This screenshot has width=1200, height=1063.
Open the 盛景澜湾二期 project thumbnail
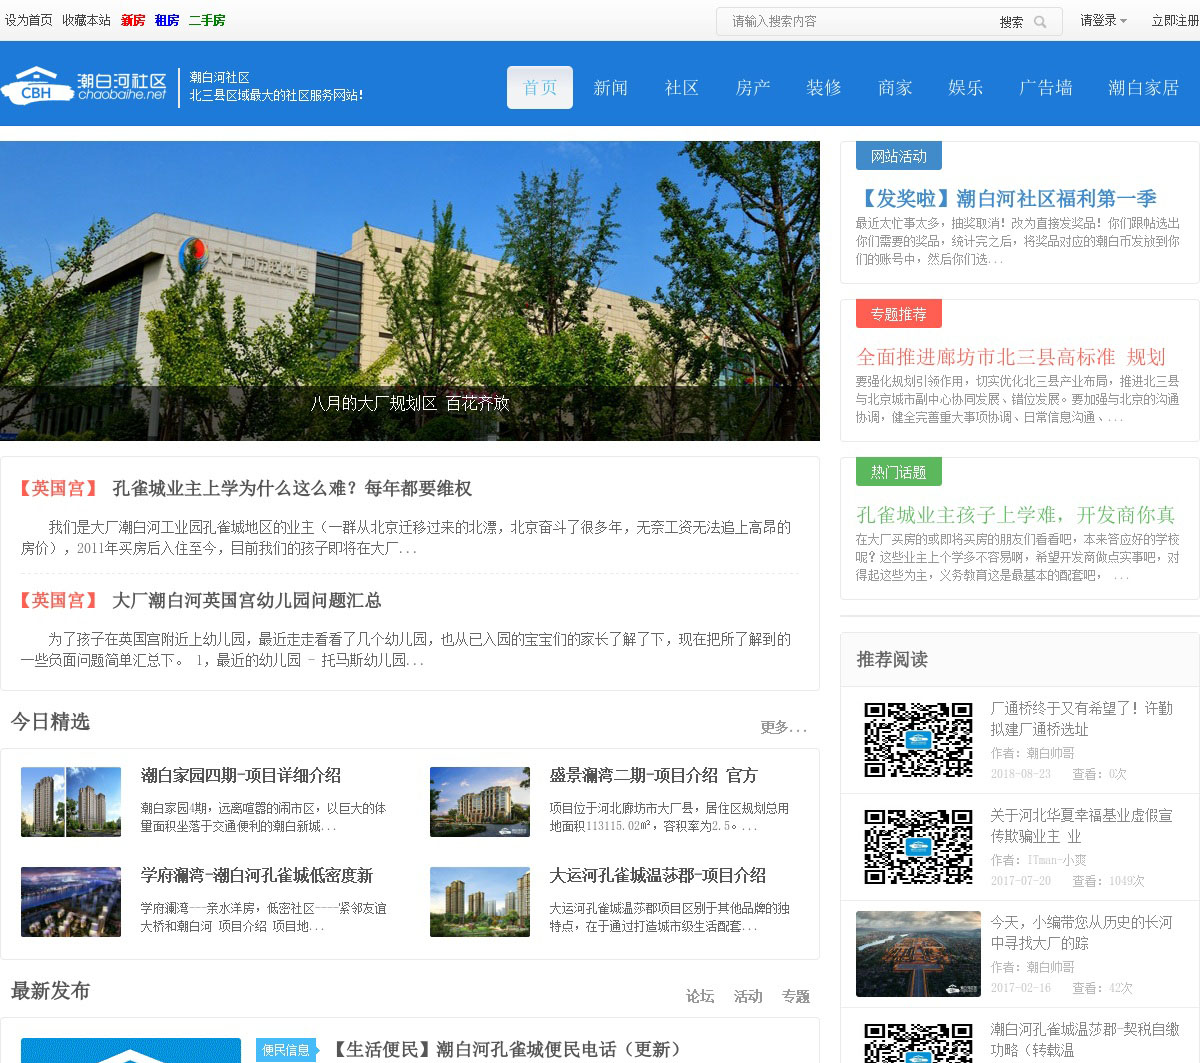click(480, 802)
